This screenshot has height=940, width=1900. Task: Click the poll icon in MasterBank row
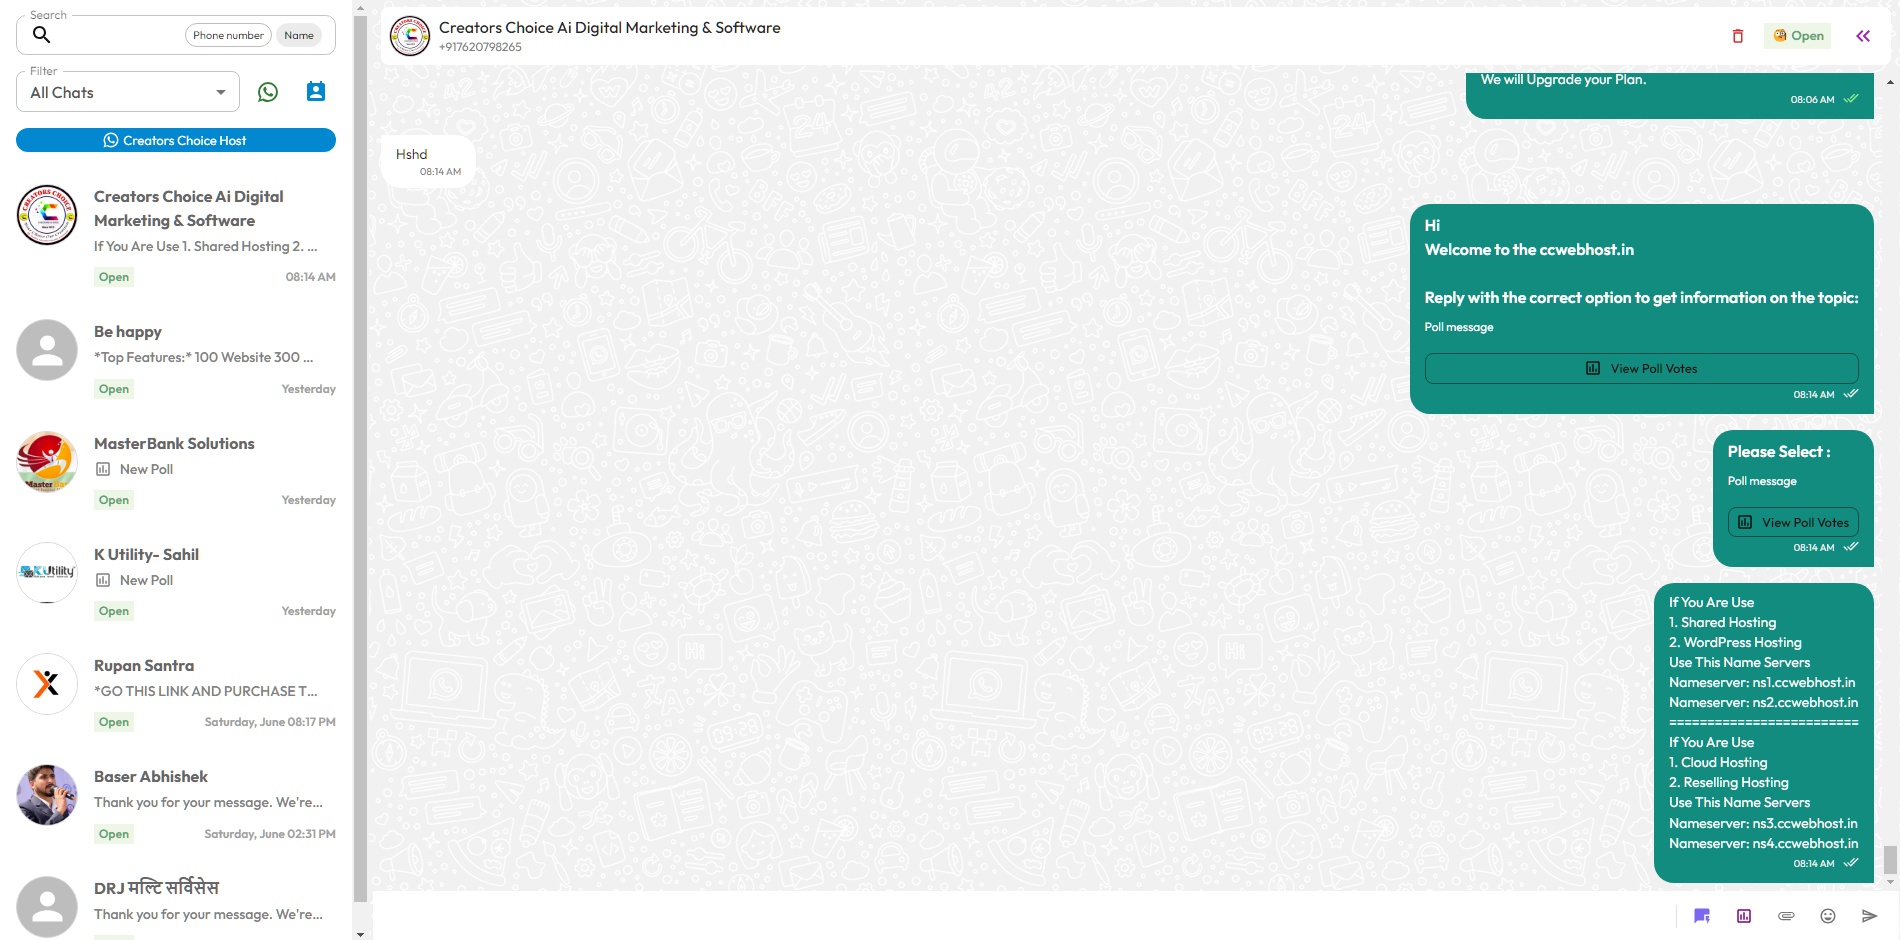click(103, 469)
